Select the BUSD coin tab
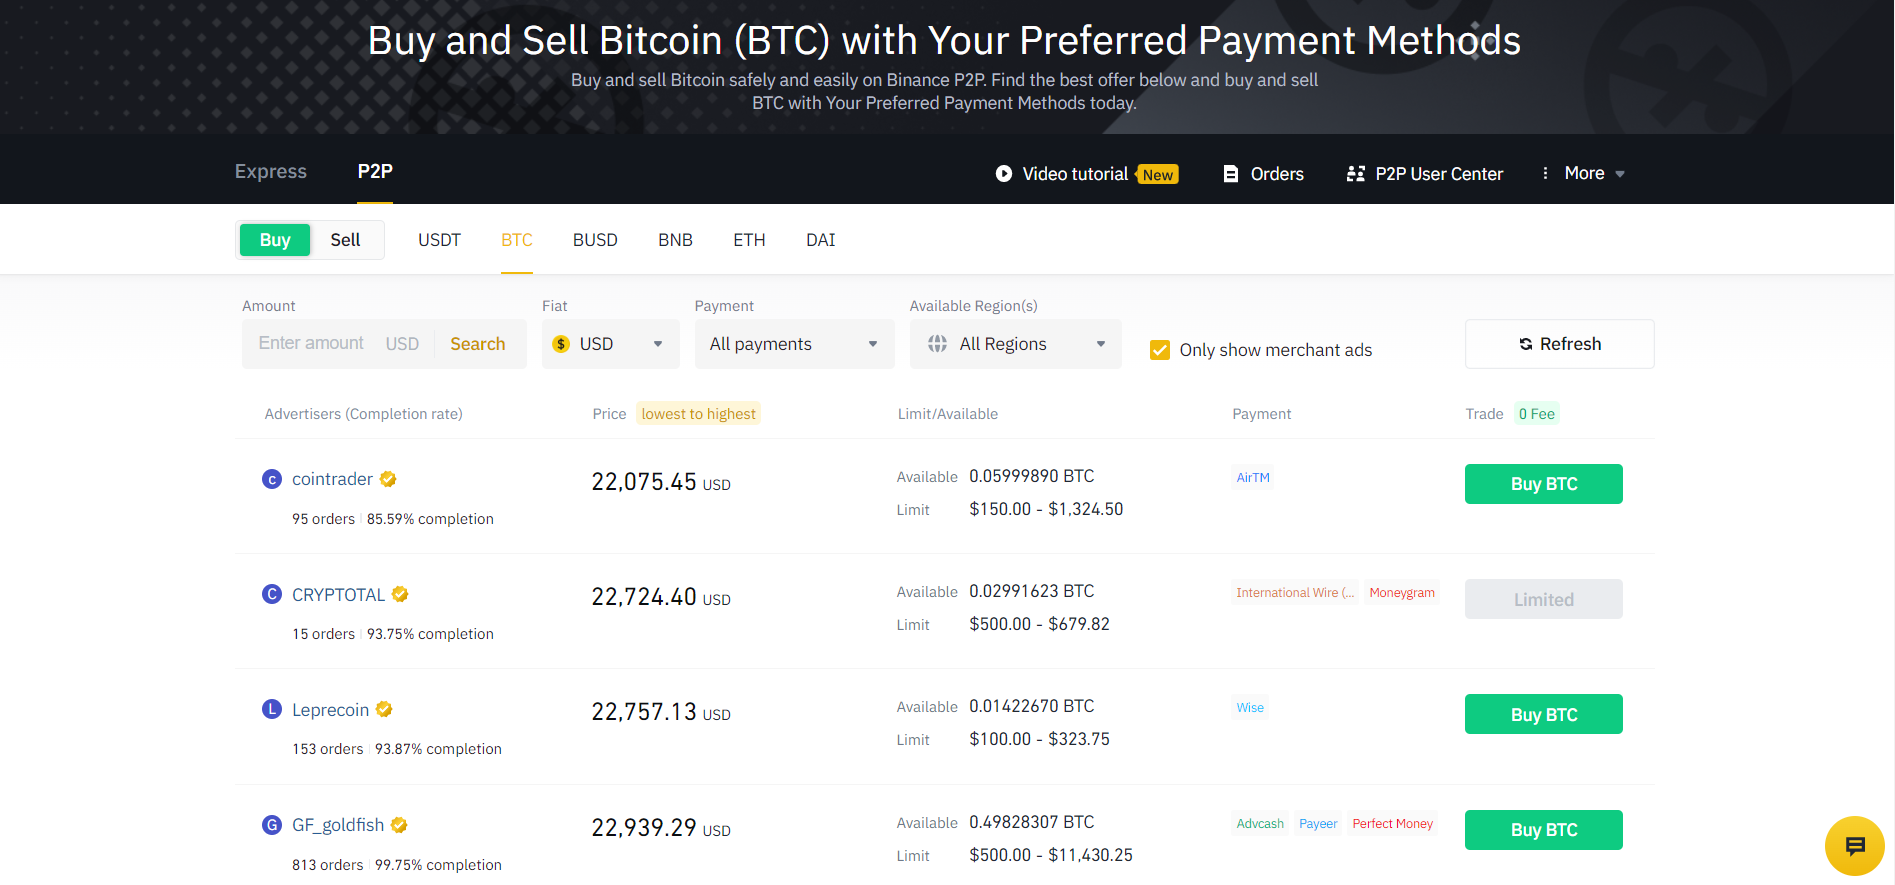The height and width of the screenshot is (885, 1895). click(595, 240)
